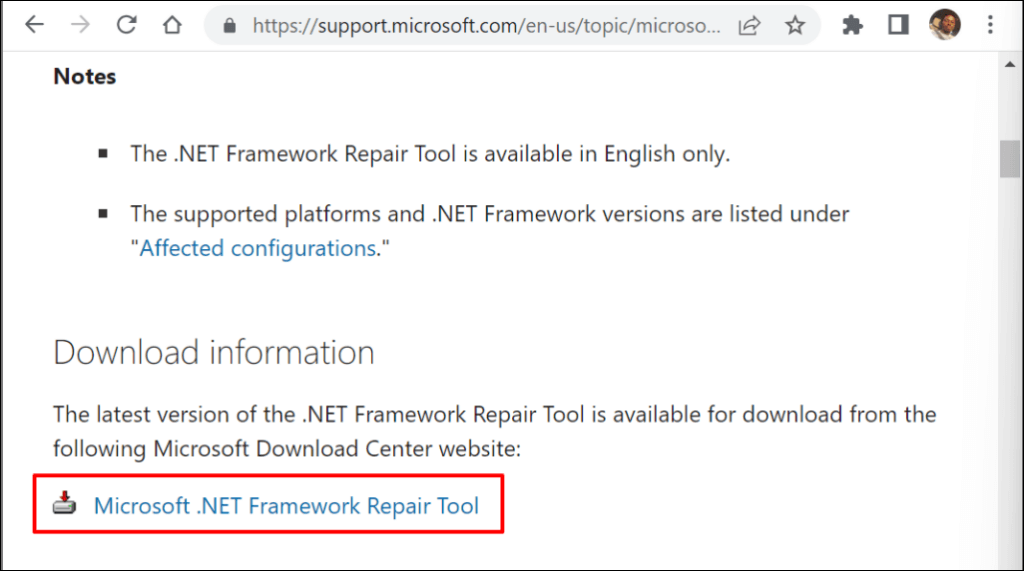
Task: Bookmark this page with the star icon
Action: tap(795, 26)
